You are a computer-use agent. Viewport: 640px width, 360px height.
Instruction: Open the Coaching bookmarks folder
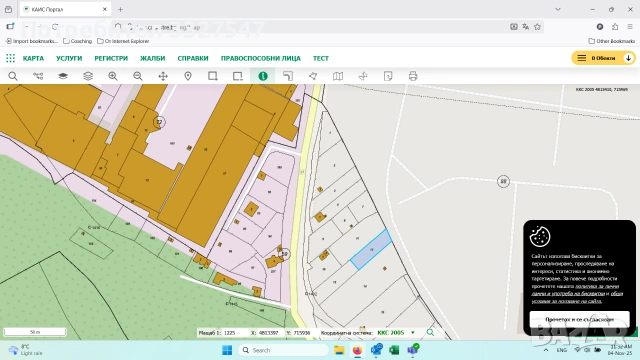(78, 41)
